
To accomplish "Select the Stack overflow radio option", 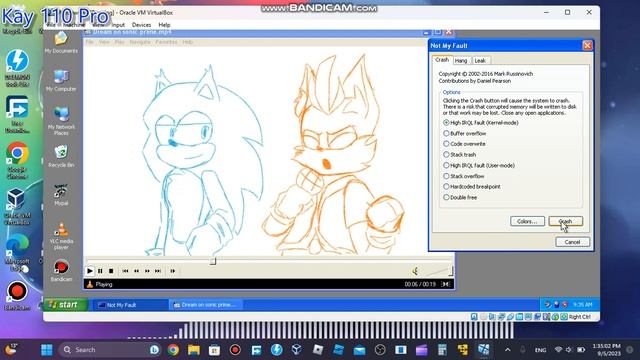I will coord(464,176).
